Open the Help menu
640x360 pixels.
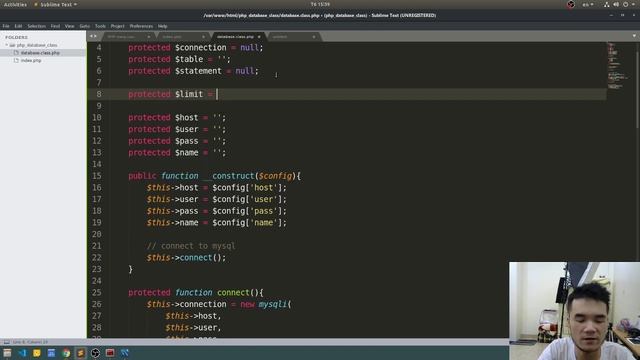(x=162, y=26)
